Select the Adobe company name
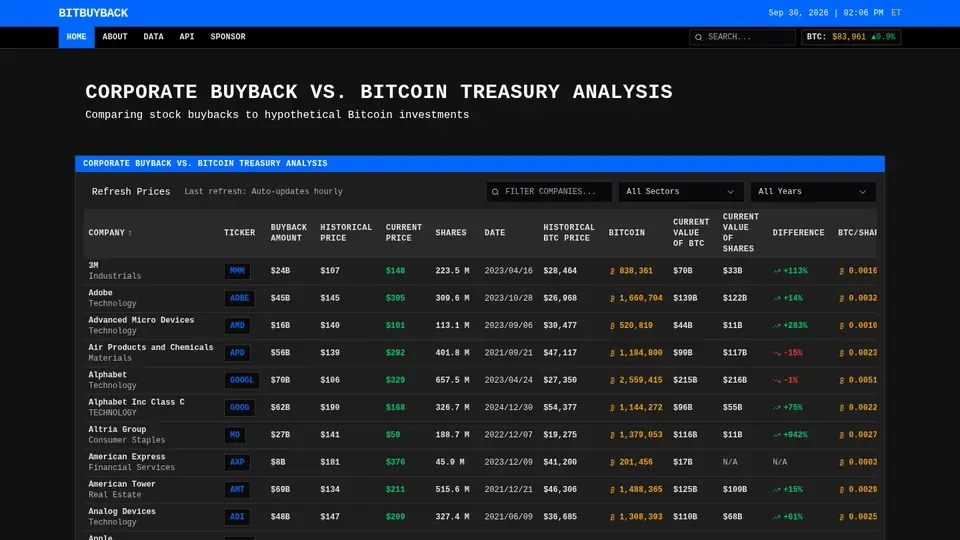 tap(100, 293)
